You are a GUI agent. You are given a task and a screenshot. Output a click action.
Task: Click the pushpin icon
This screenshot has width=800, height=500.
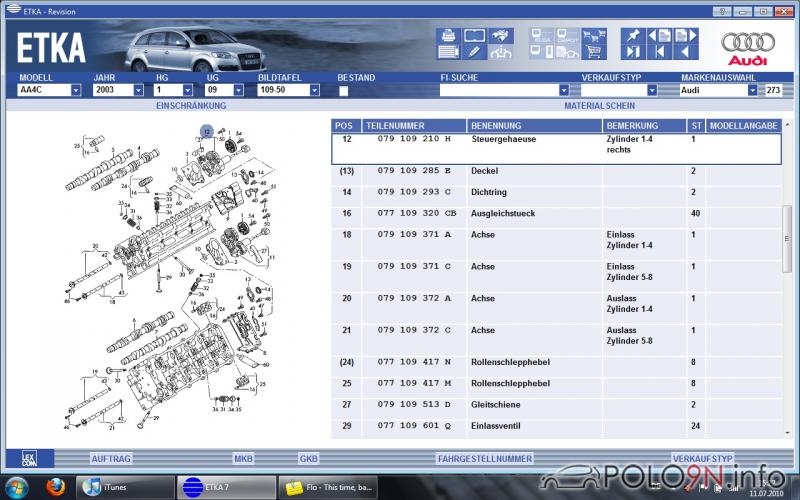(x=633, y=36)
